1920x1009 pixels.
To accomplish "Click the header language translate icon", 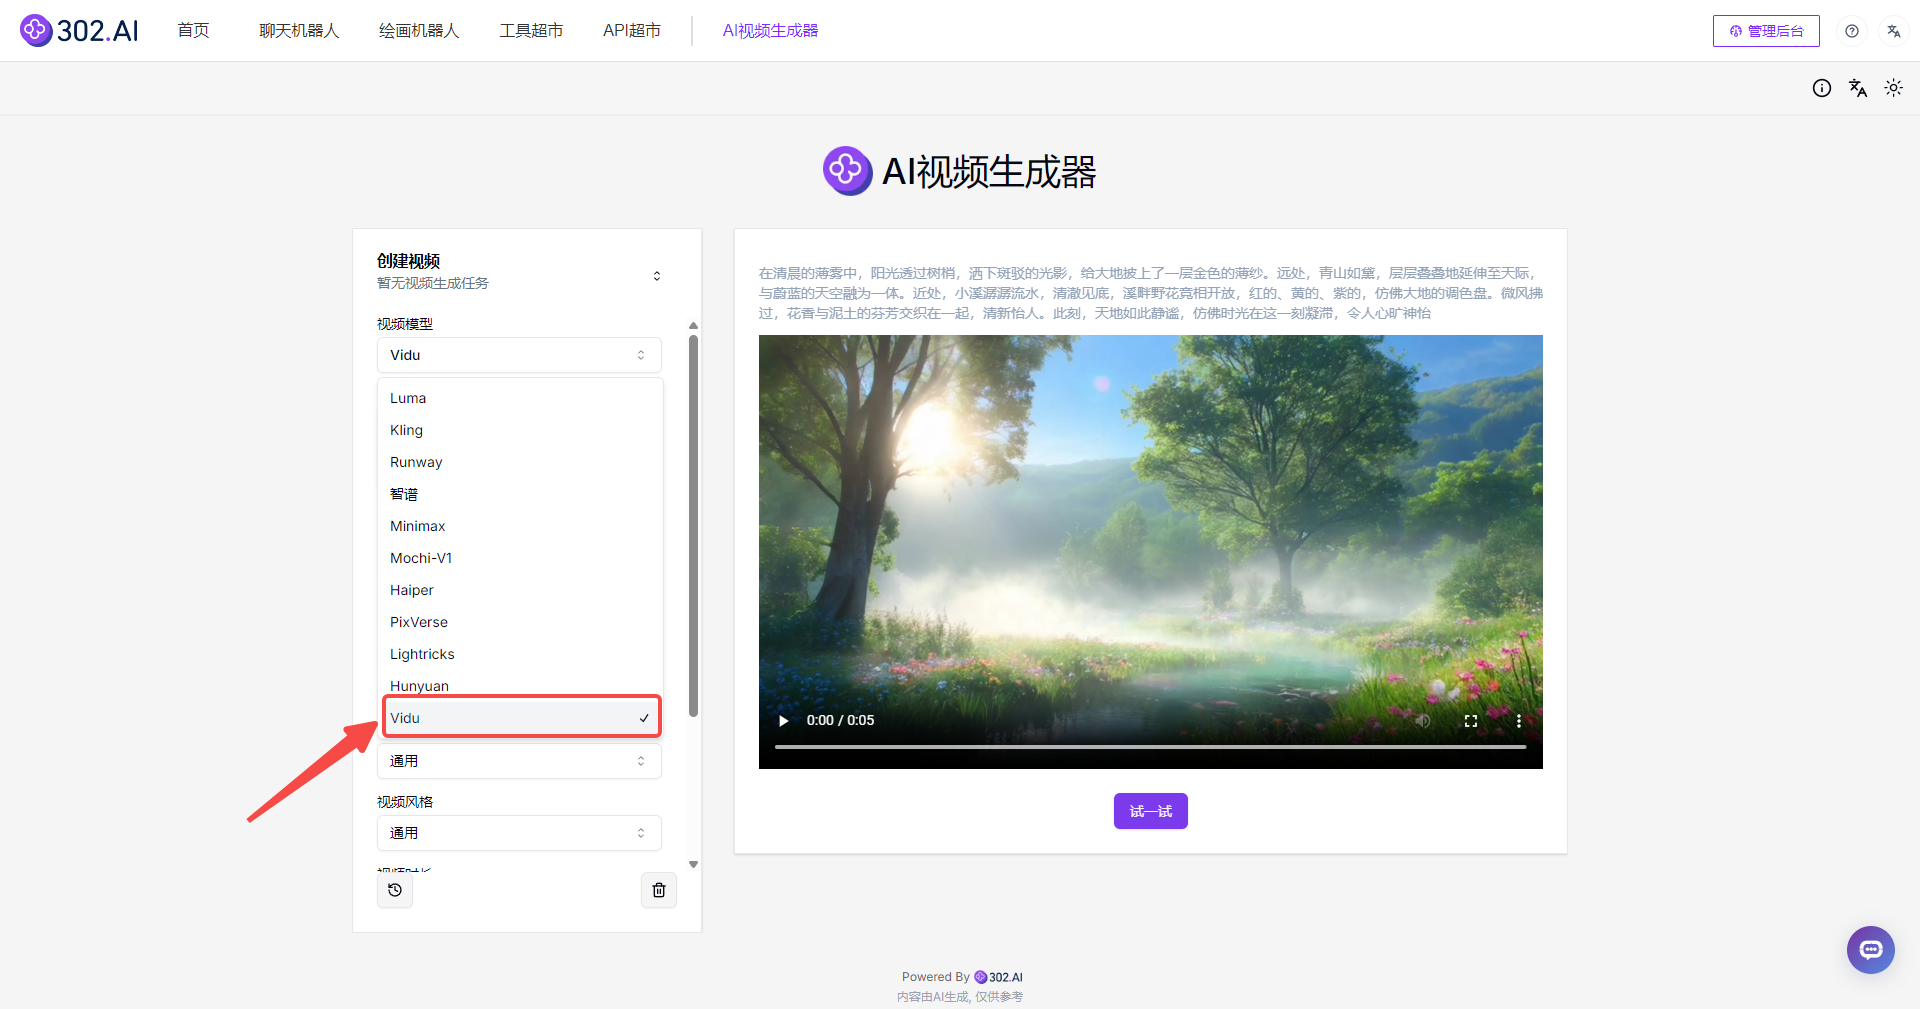I will pos(1894,31).
